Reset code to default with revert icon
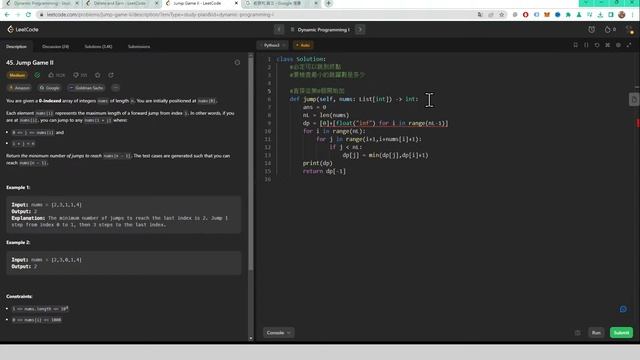Viewport: 640px width, 360px height. (x=597, y=45)
